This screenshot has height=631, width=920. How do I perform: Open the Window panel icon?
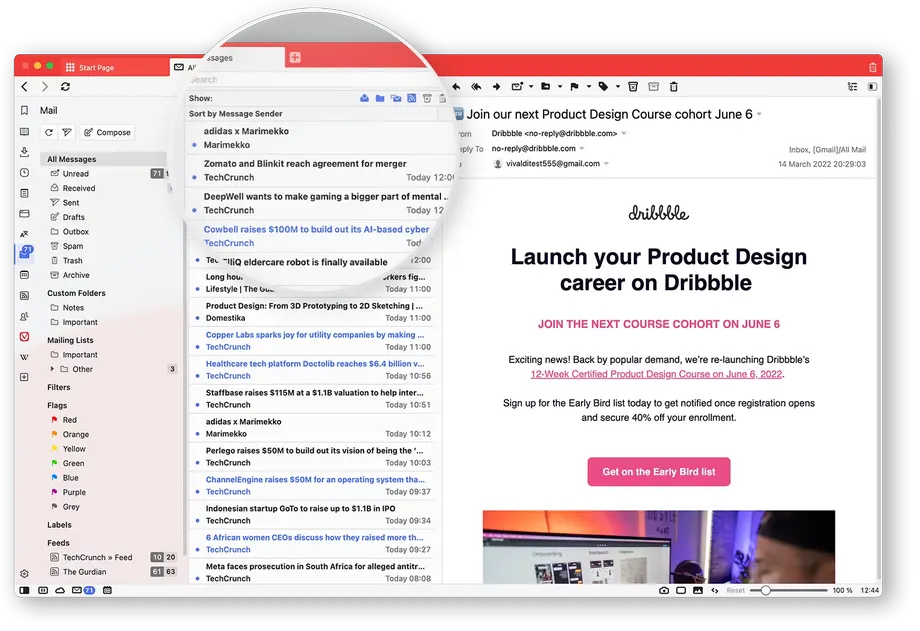pos(24,214)
